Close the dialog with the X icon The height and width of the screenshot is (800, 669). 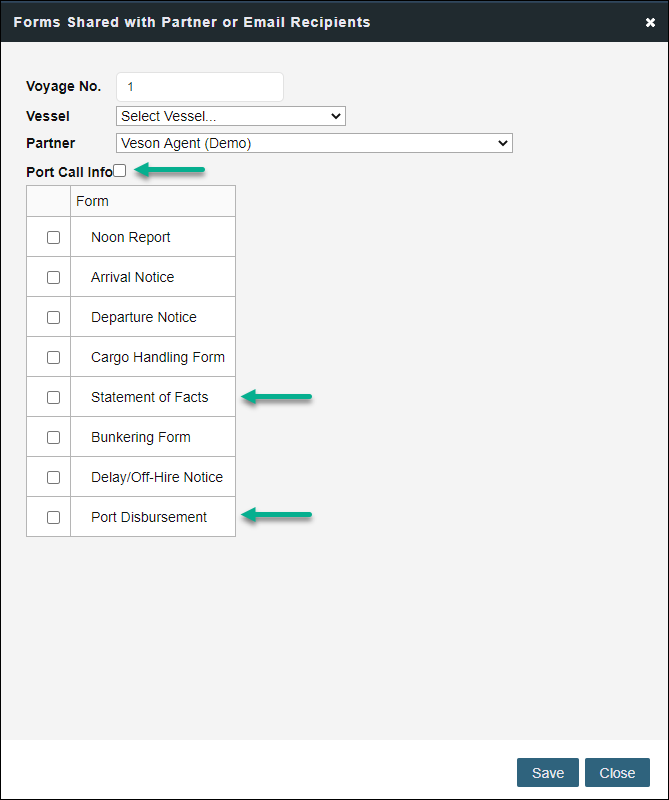tap(650, 22)
